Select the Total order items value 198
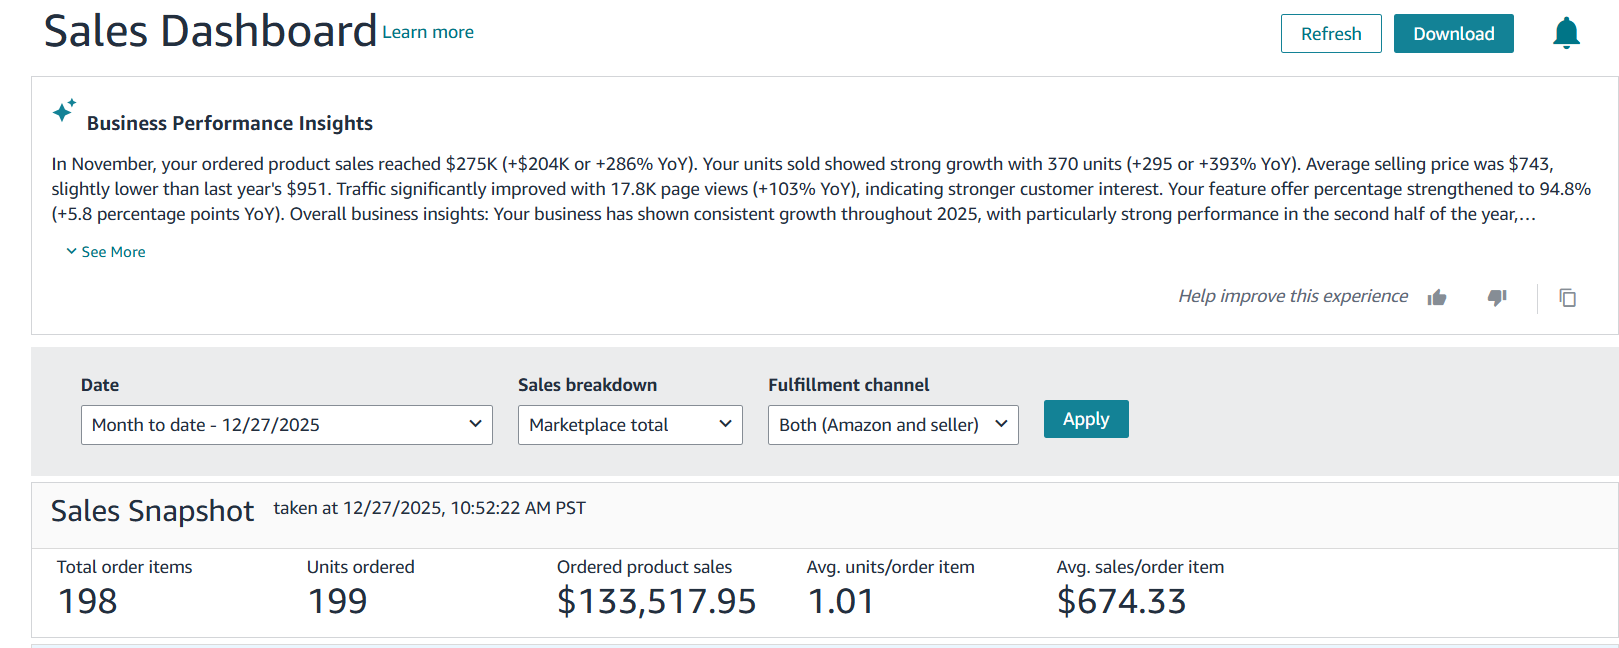This screenshot has height=648, width=1619. pos(88,601)
